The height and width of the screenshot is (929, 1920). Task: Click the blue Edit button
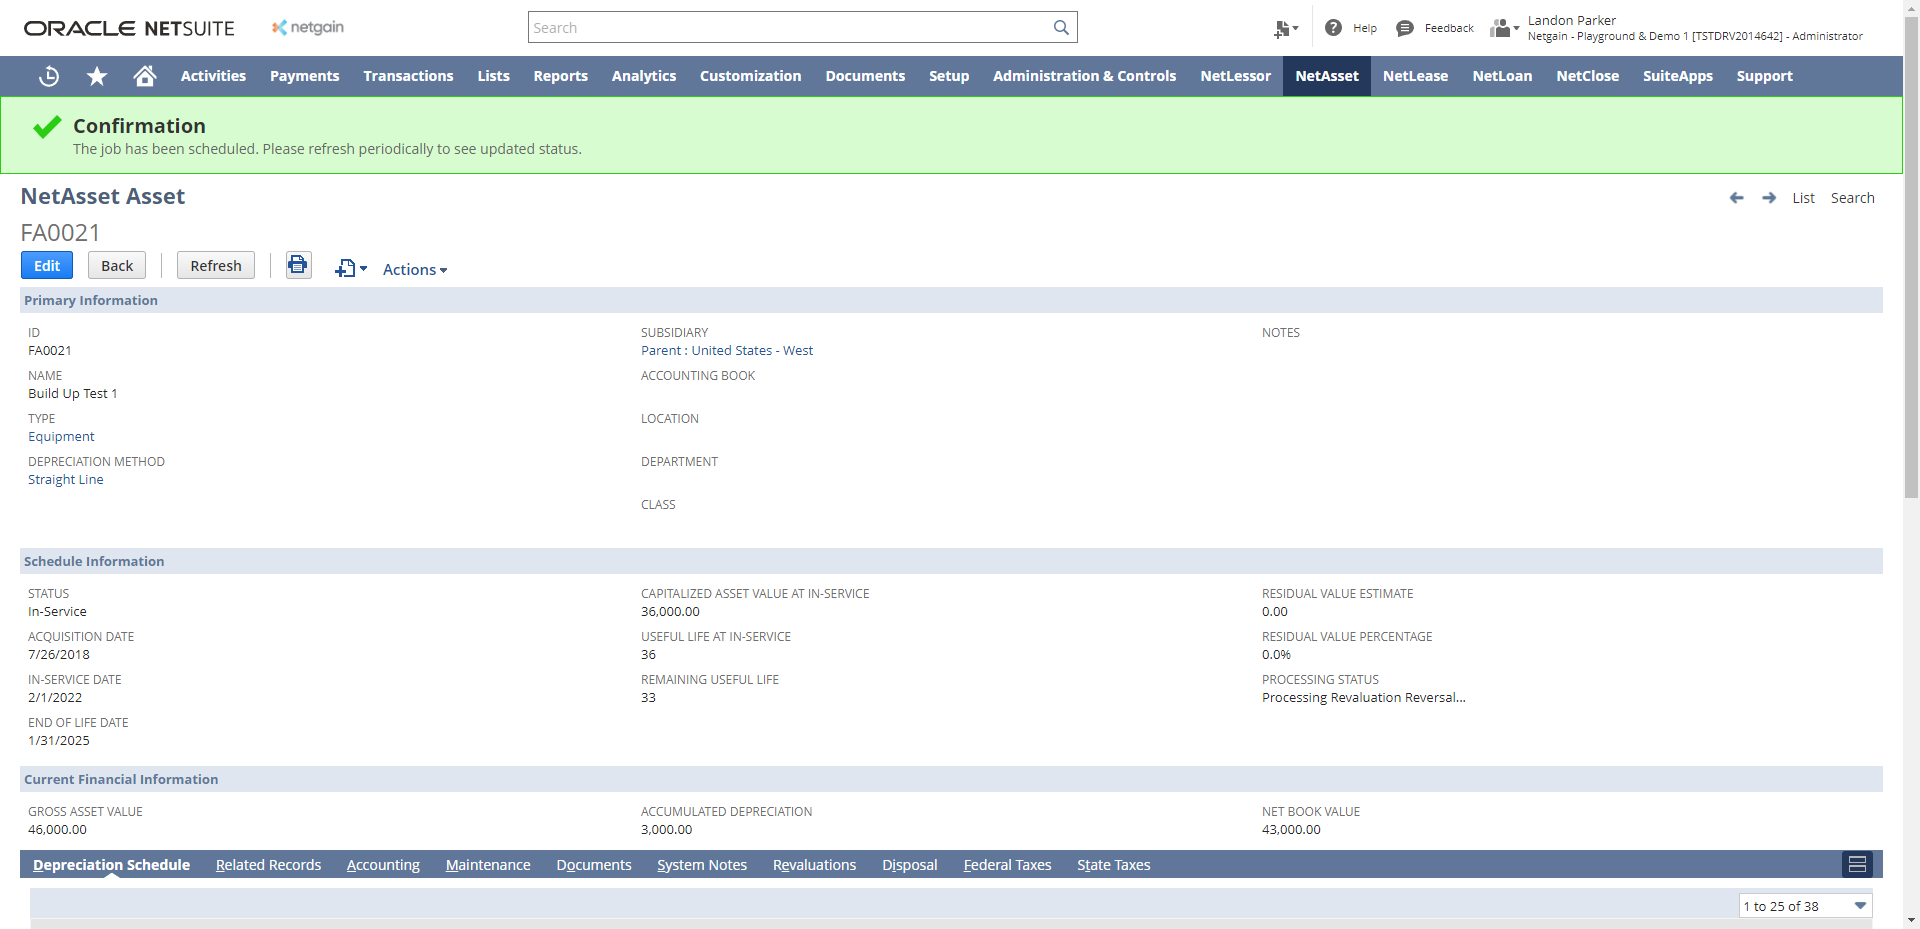pyautogui.click(x=47, y=265)
